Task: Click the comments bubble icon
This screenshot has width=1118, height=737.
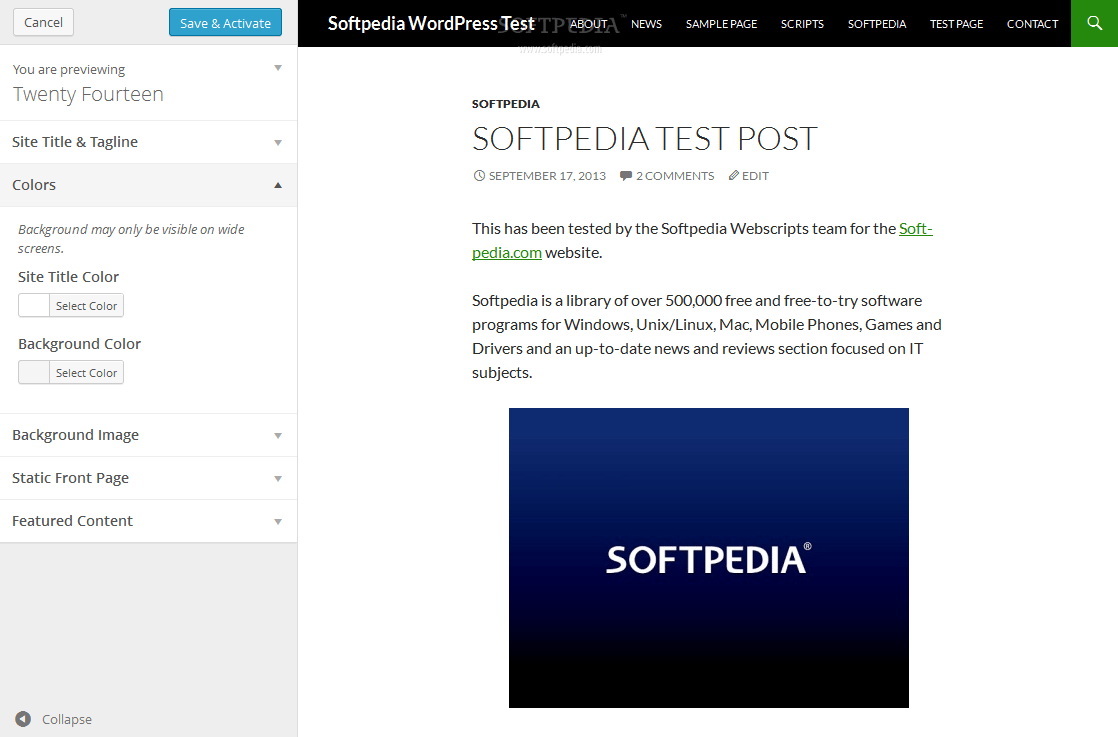Action: click(625, 175)
